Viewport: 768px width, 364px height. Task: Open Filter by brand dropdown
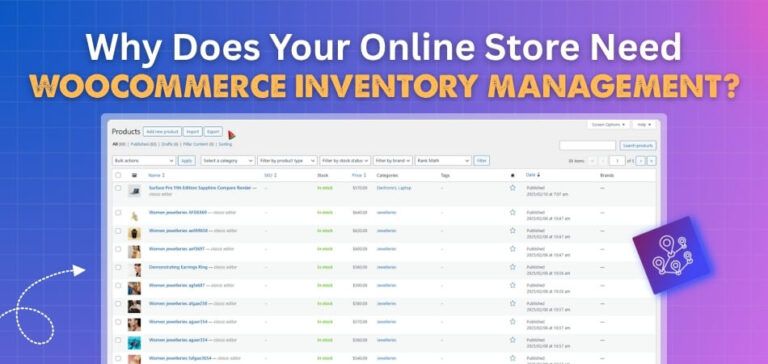tap(393, 161)
